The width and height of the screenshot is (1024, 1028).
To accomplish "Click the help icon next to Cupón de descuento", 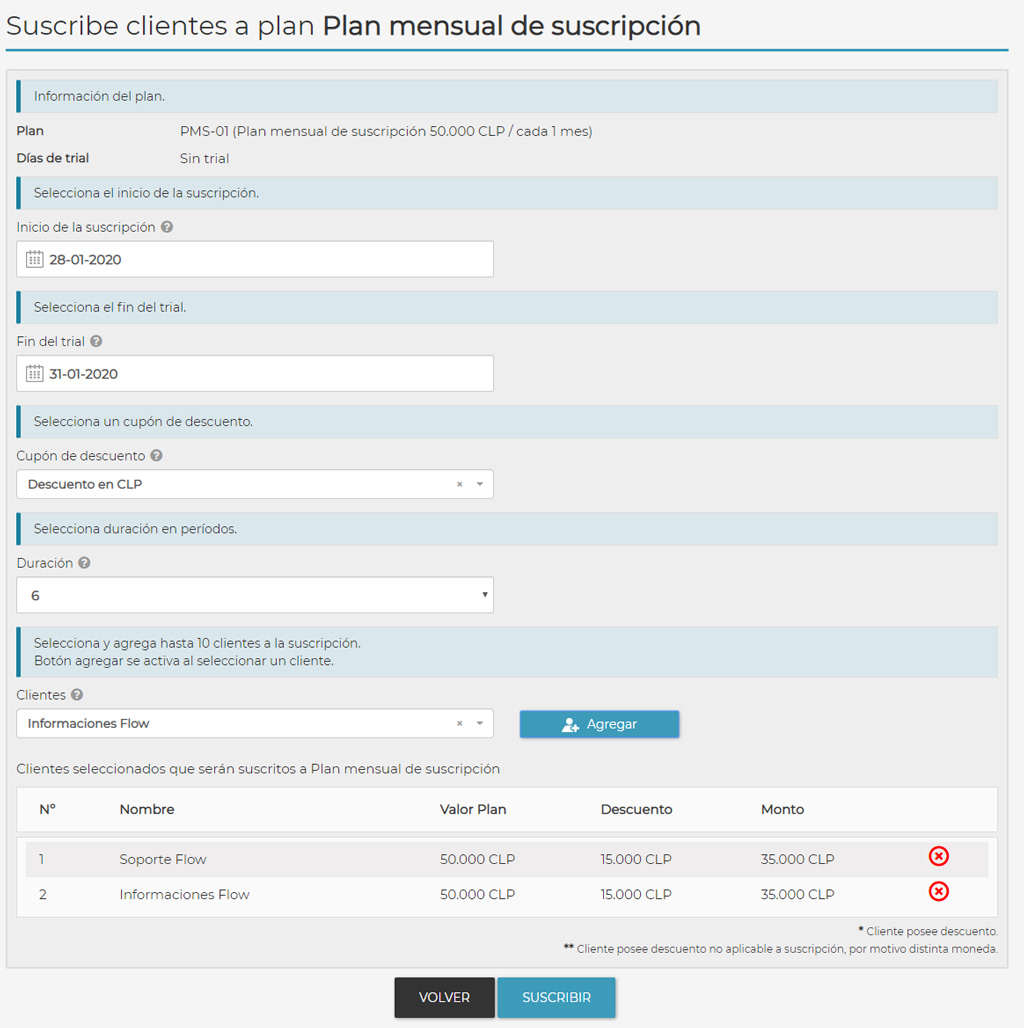I will [156, 455].
